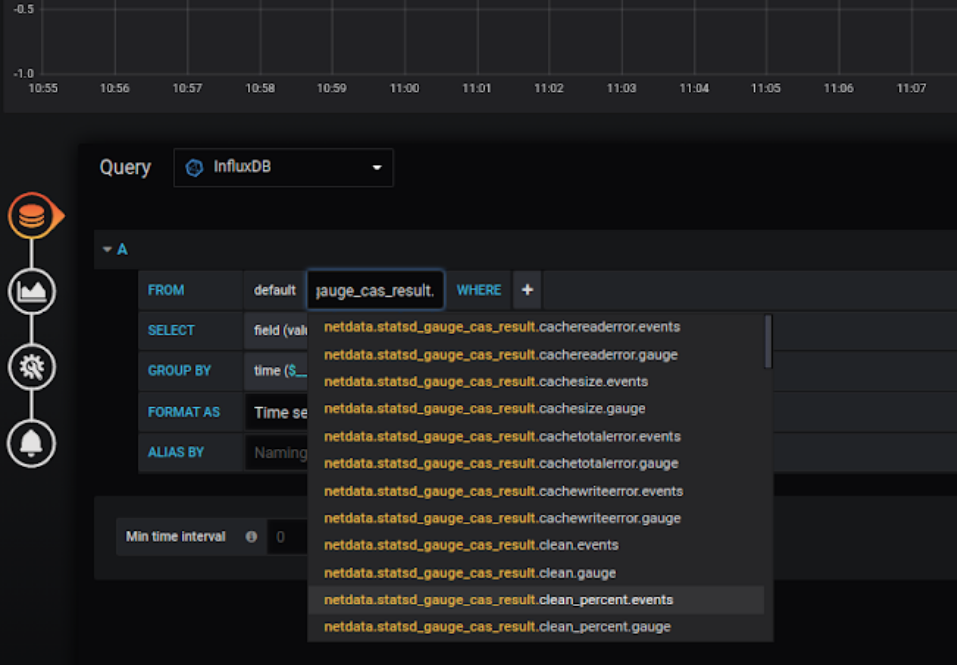Select cachesize.gauge measurement
957x665 pixels.
(x=484, y=409)
